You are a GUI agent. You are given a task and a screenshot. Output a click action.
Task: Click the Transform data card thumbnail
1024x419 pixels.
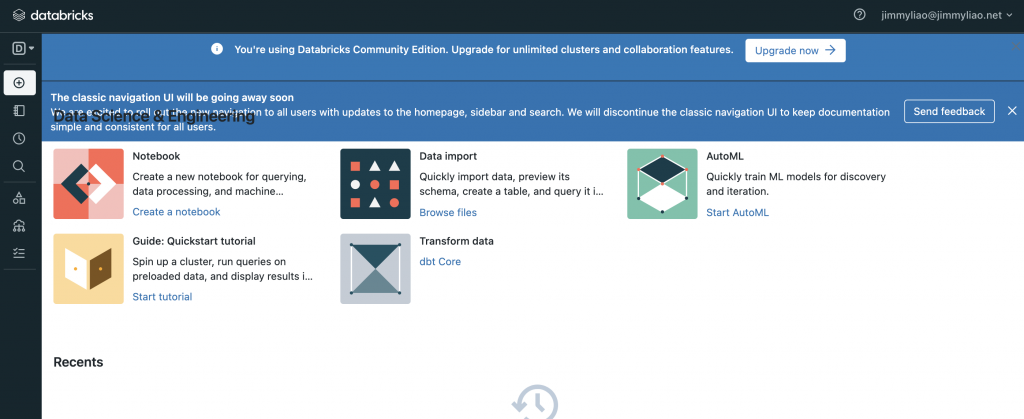(376, 269)
